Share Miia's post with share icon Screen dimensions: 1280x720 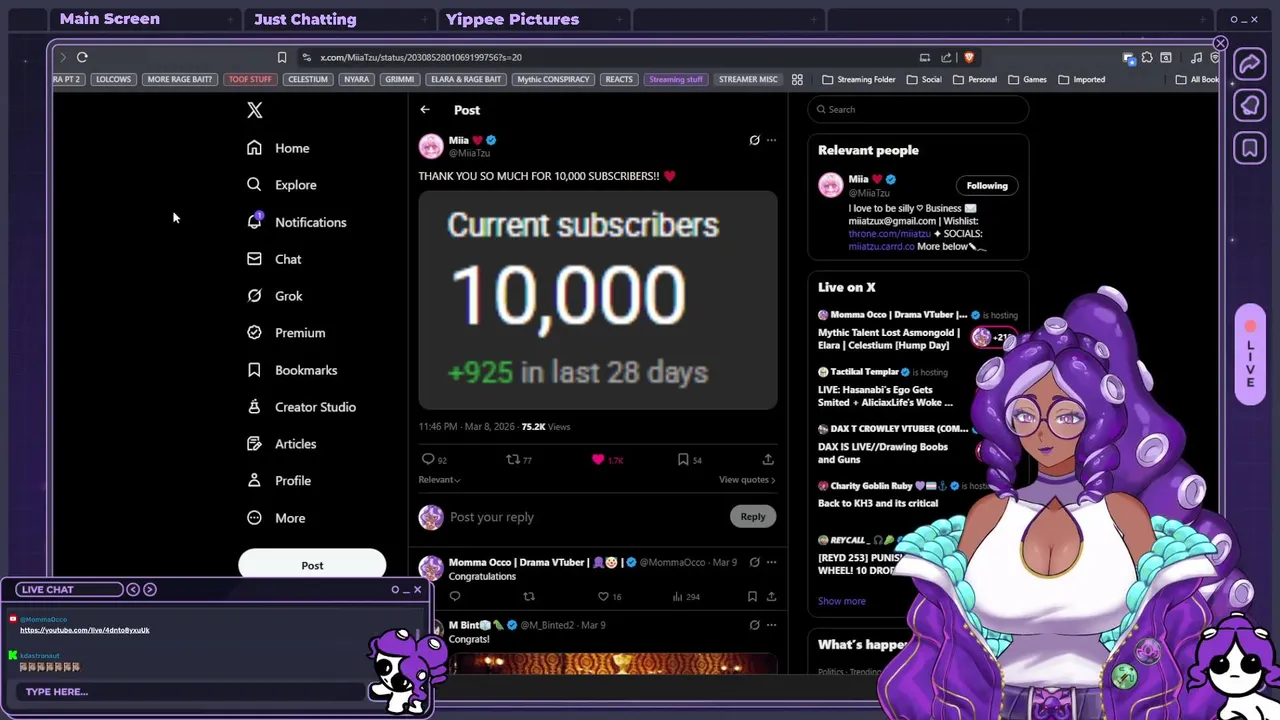point(768,459)
